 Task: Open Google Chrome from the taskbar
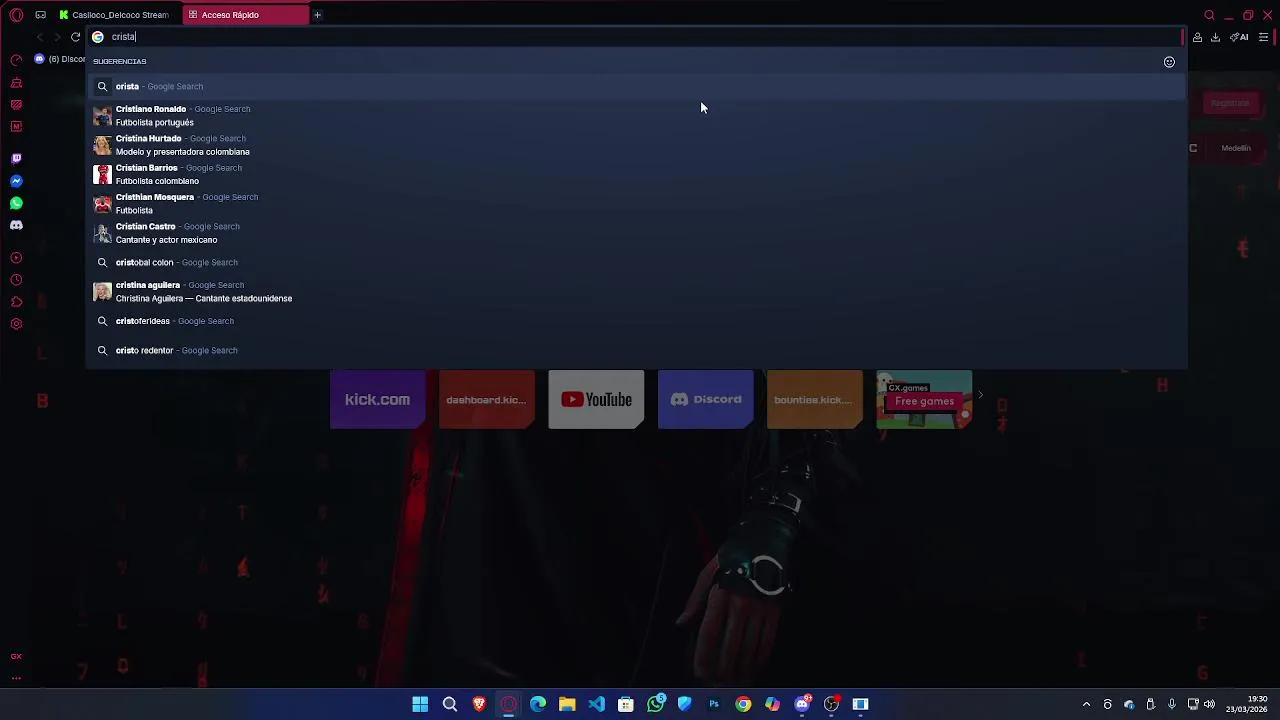743,704
